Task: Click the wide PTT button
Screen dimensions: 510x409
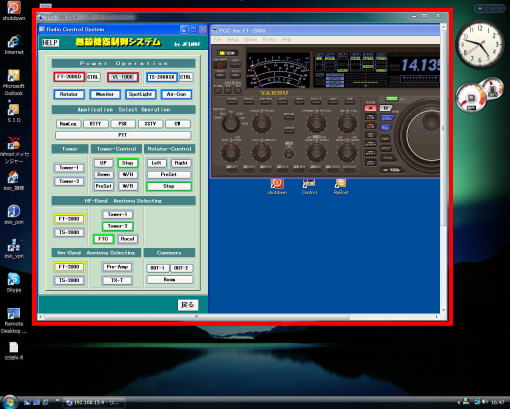Action: coord(123,135)
